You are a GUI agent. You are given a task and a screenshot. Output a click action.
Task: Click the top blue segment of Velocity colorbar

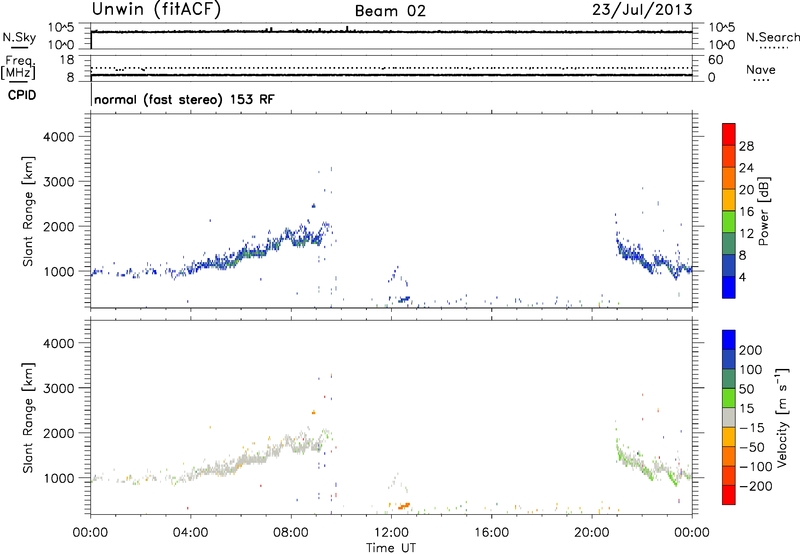(729, 340)
